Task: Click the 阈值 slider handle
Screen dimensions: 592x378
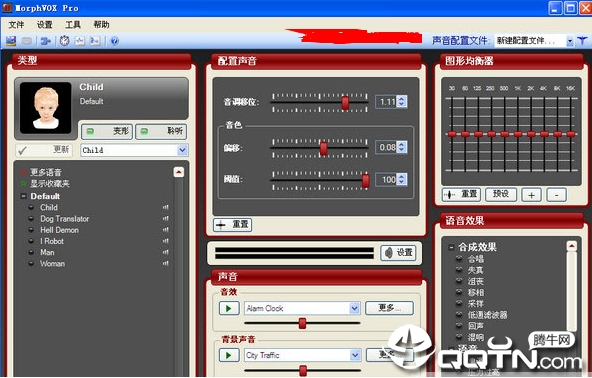Action: [x=365, y=181]
